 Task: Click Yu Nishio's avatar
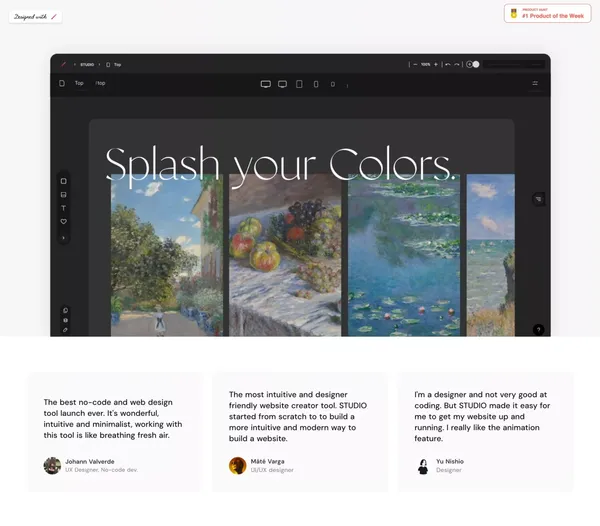tap(423, 466)
